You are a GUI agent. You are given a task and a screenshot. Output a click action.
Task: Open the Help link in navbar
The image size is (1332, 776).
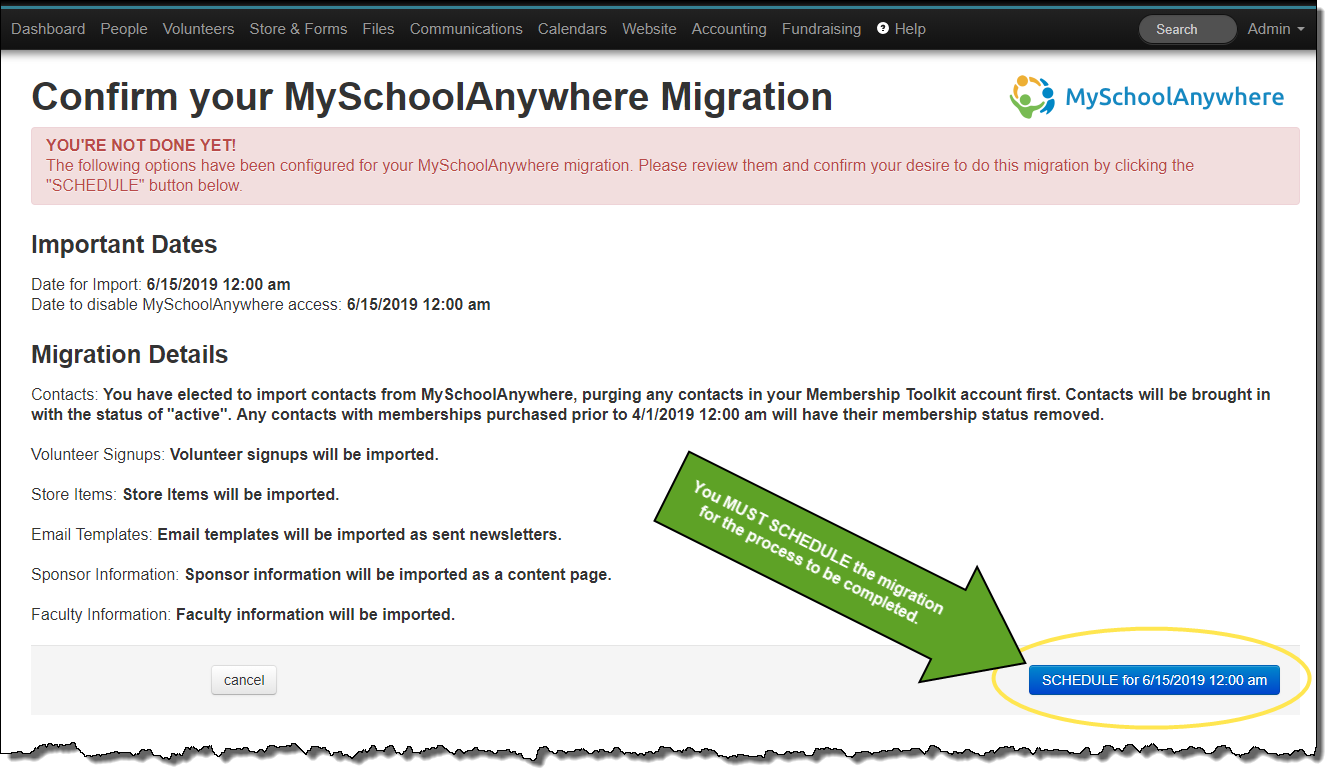pyautogui.click(x=910, y=29)
